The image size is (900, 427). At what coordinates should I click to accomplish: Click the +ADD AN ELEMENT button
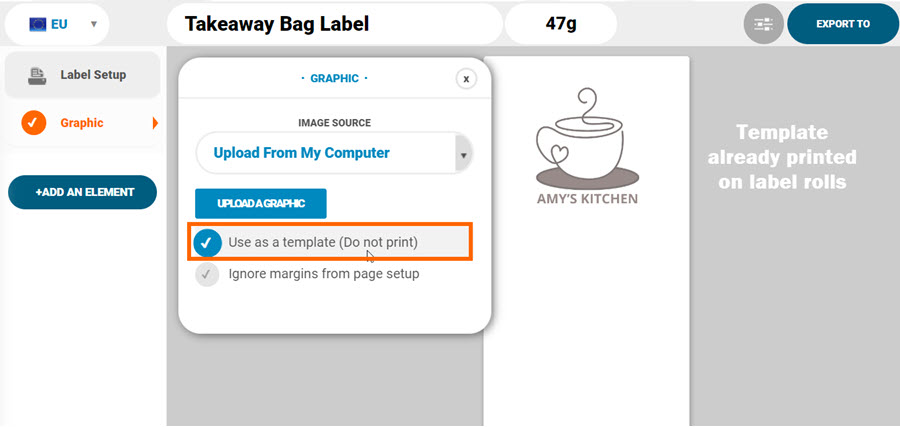(82, 192)
